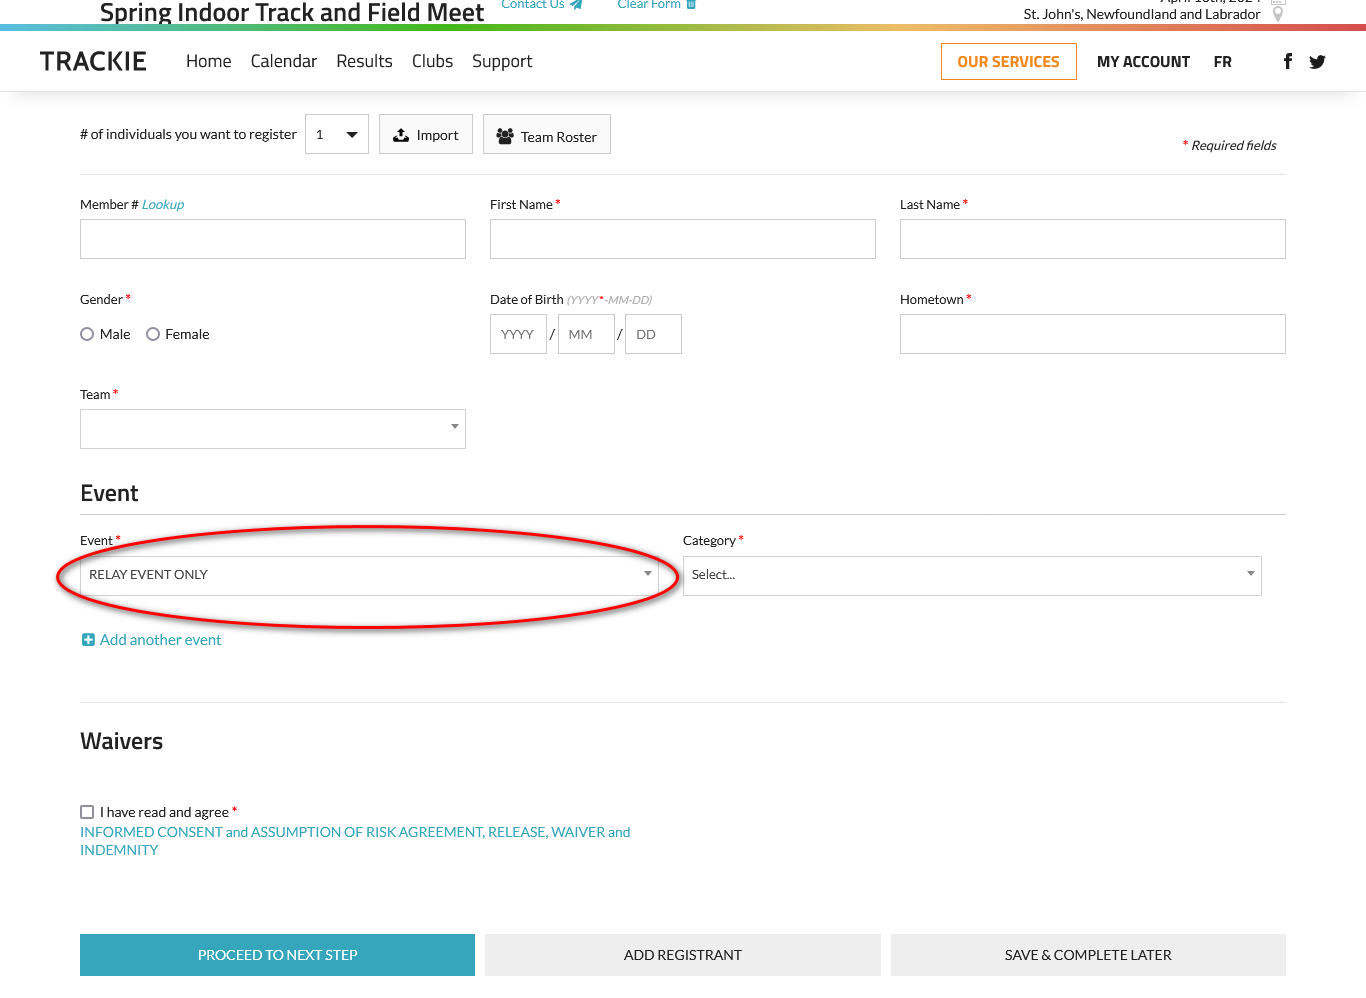Click the Member # Lookup link

point(163,204)
